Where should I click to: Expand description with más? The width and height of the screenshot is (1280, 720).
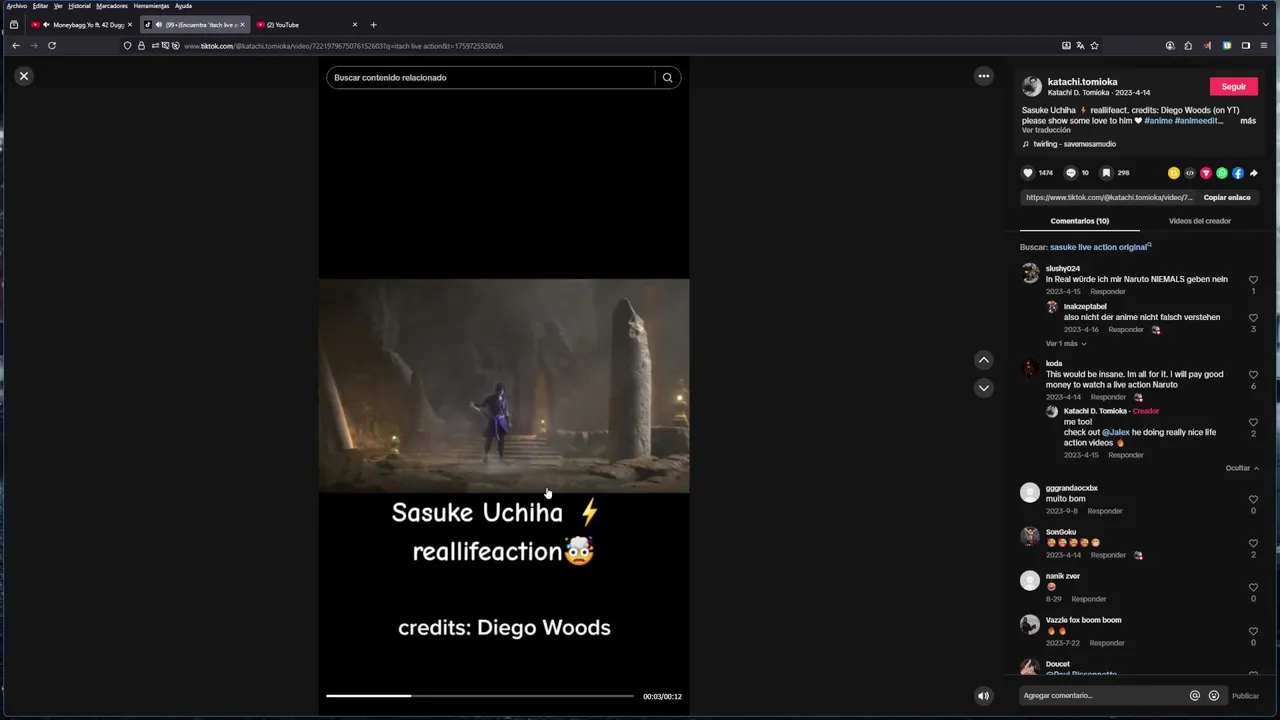(1248, 121)
